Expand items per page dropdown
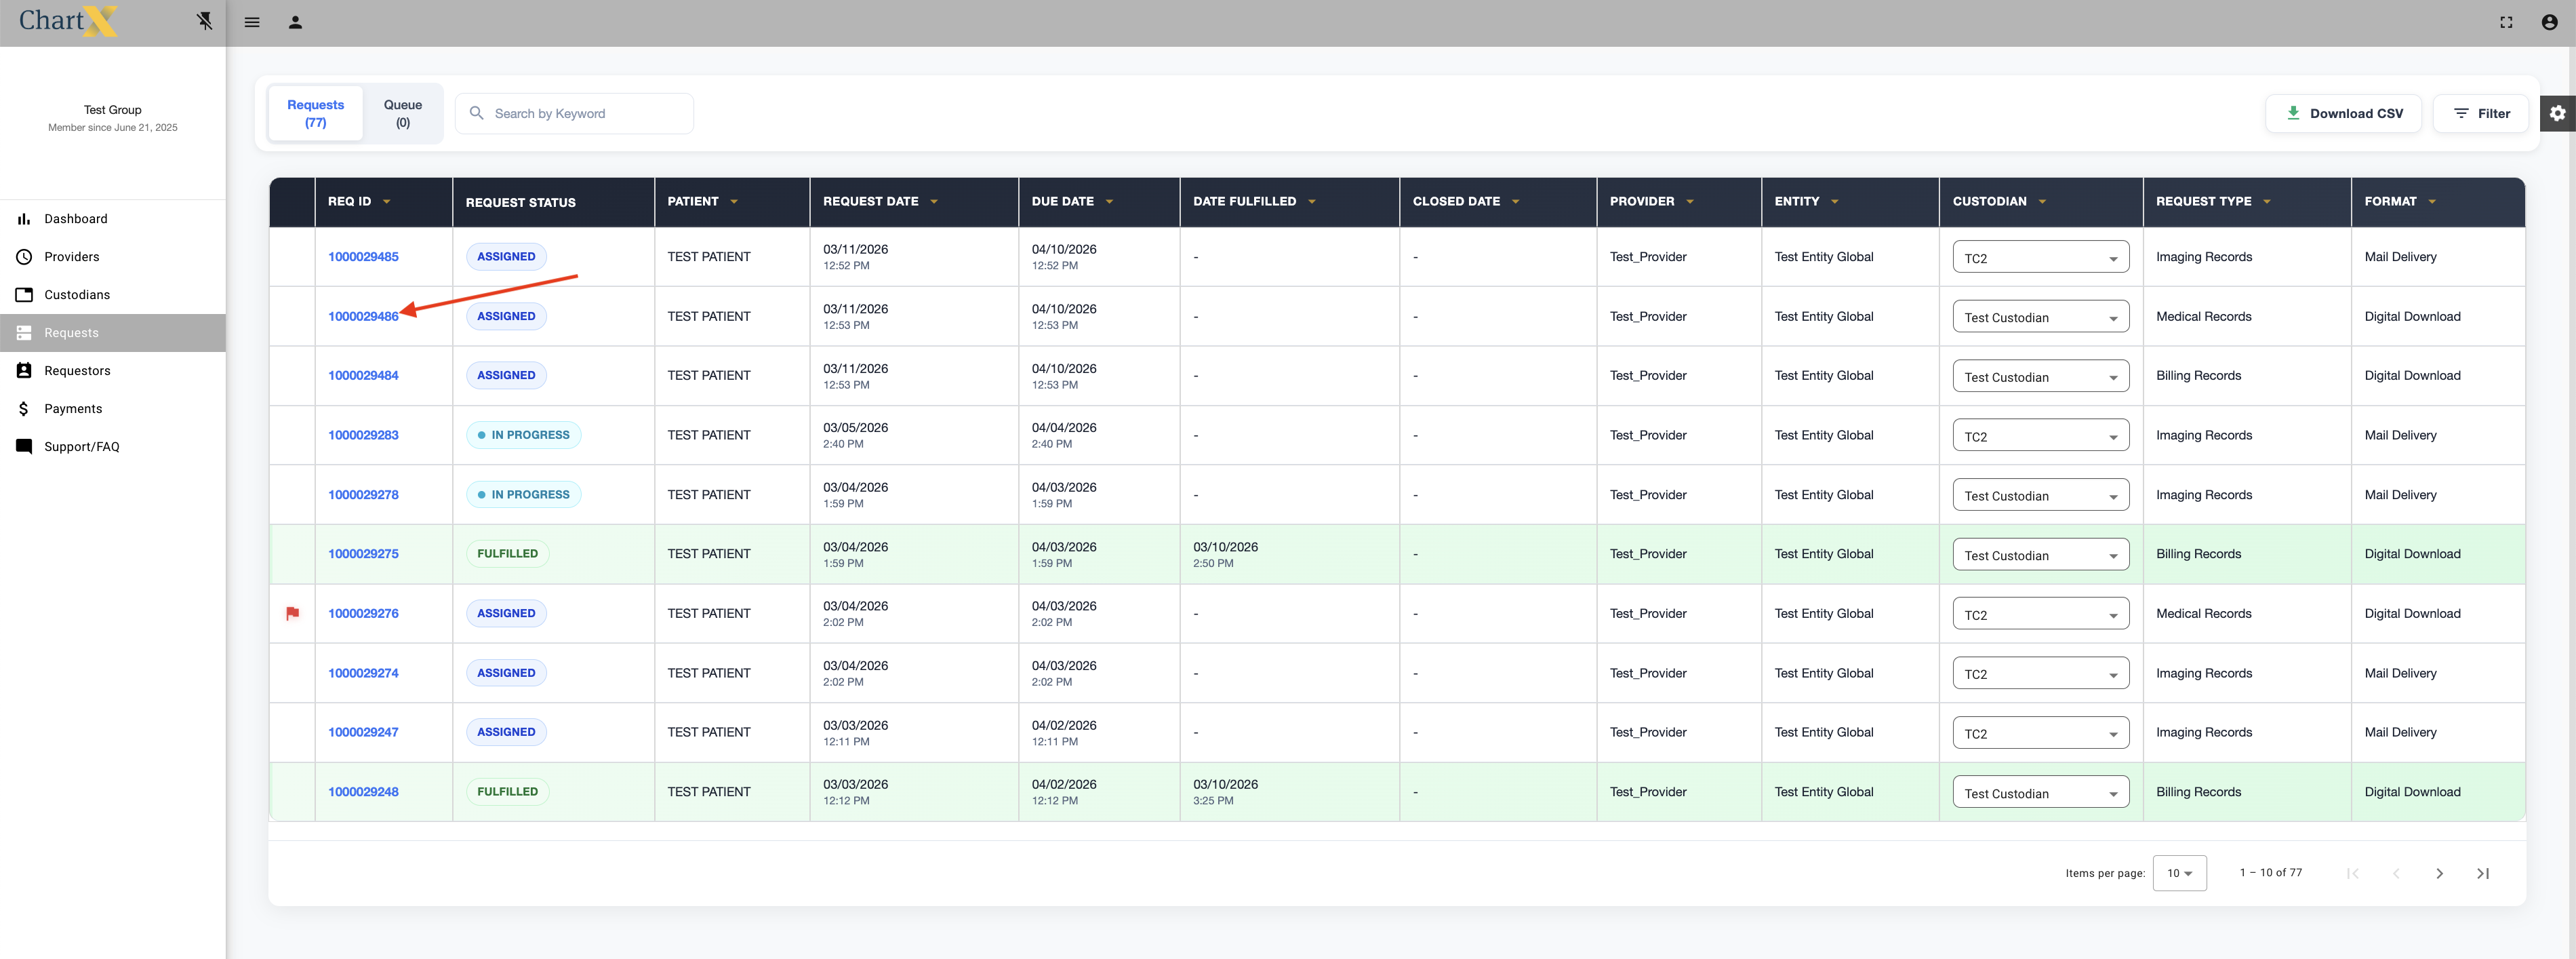 pos(2179,873)
